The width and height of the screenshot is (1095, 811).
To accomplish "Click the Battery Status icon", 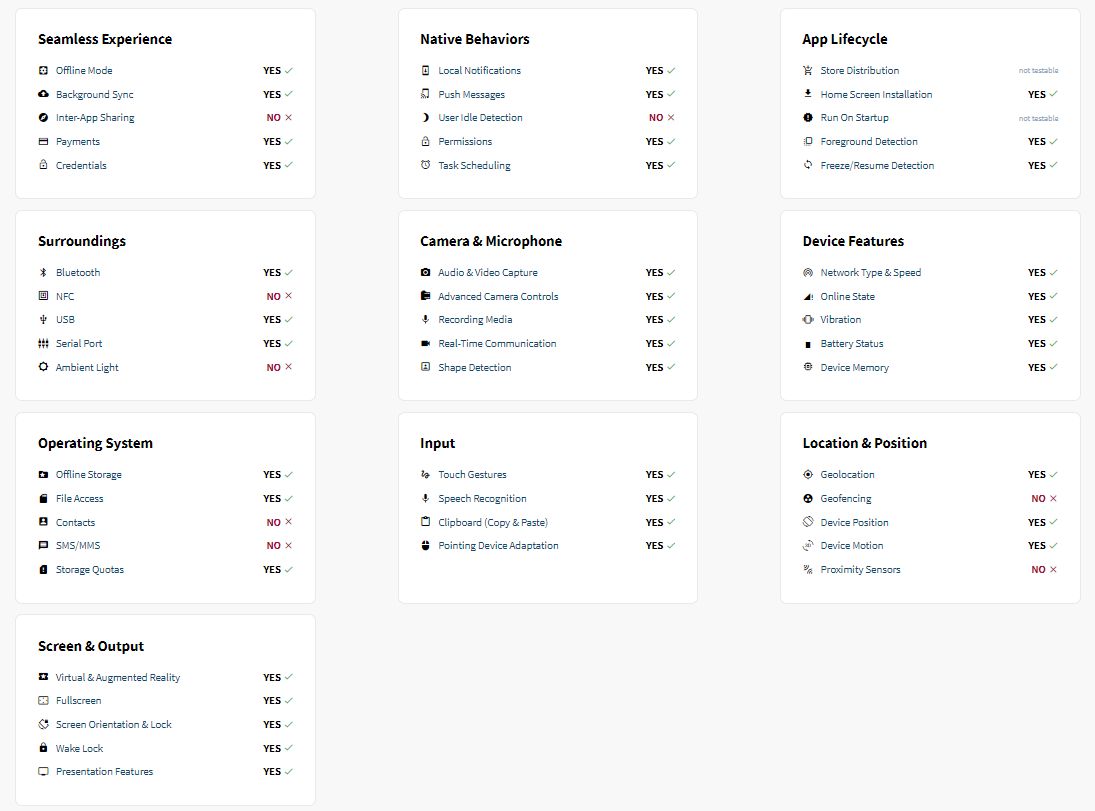I will [x=808, y=344].
